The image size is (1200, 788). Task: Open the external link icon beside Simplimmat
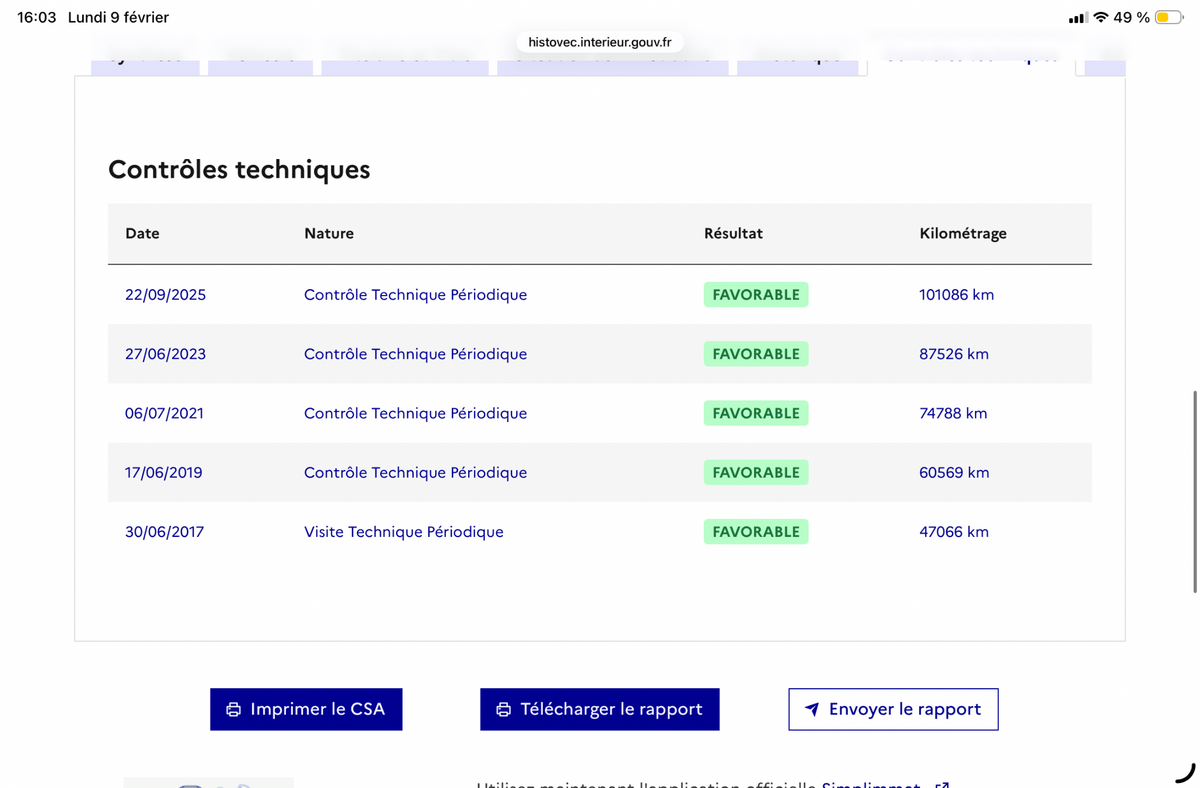click(x=941, y=786)
